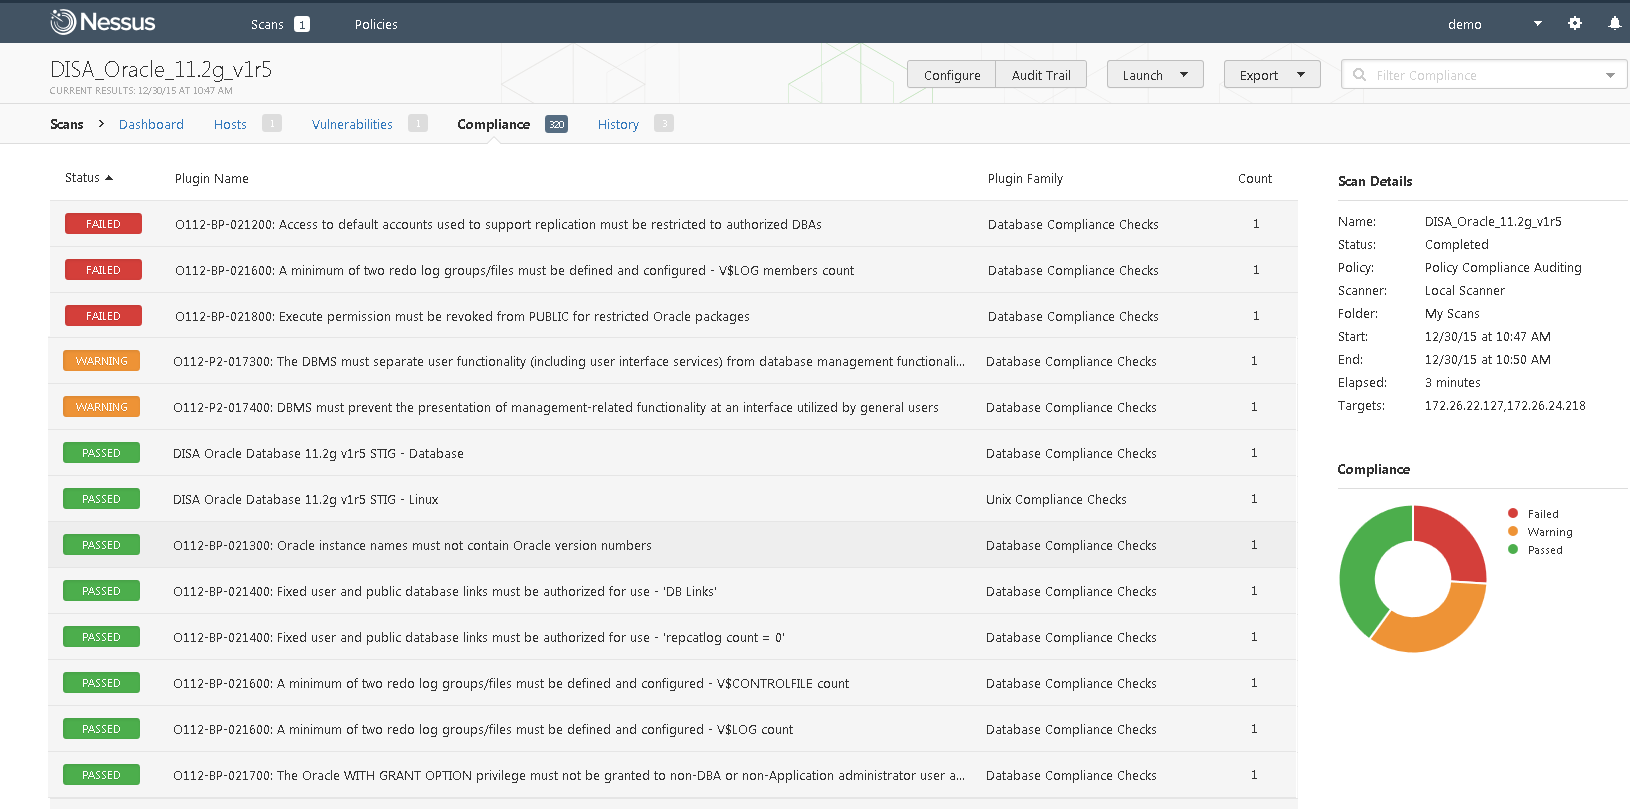This screenshot has height=809, width=1630.
Task: Click WARNING badge for O112-P2-017400
Action: (101, 407)
